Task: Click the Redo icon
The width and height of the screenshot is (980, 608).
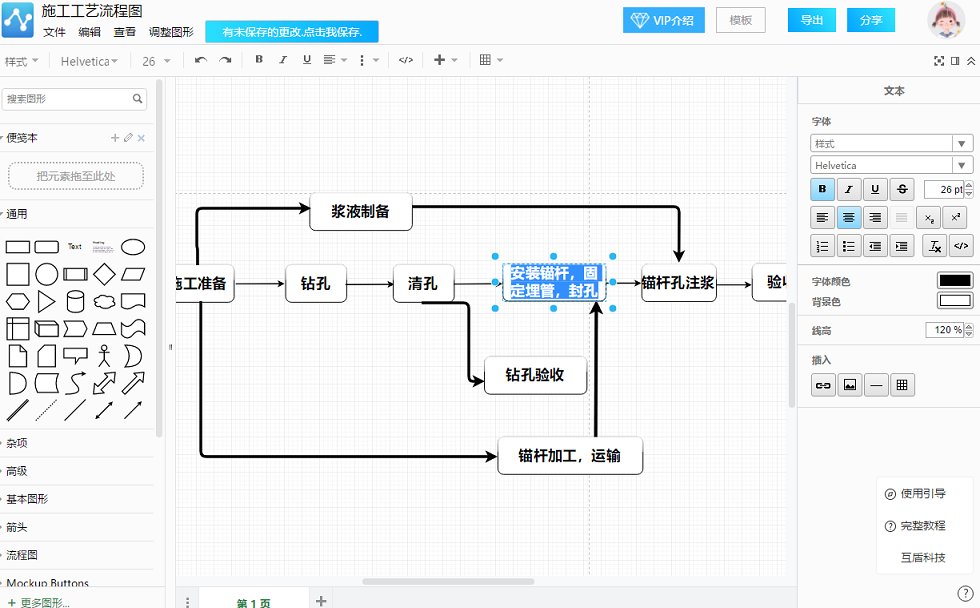Action: coord(225,60)
